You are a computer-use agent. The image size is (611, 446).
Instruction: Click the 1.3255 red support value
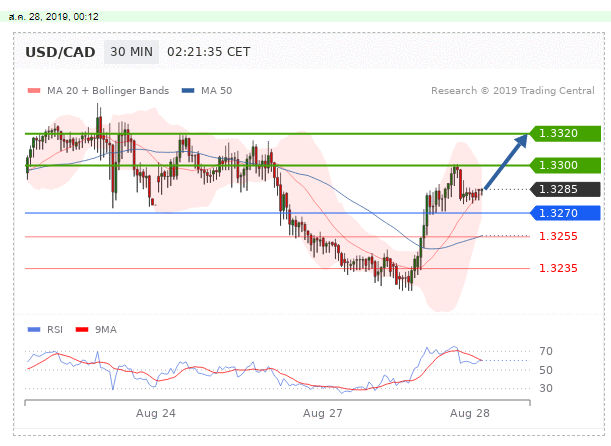point(558,236)
